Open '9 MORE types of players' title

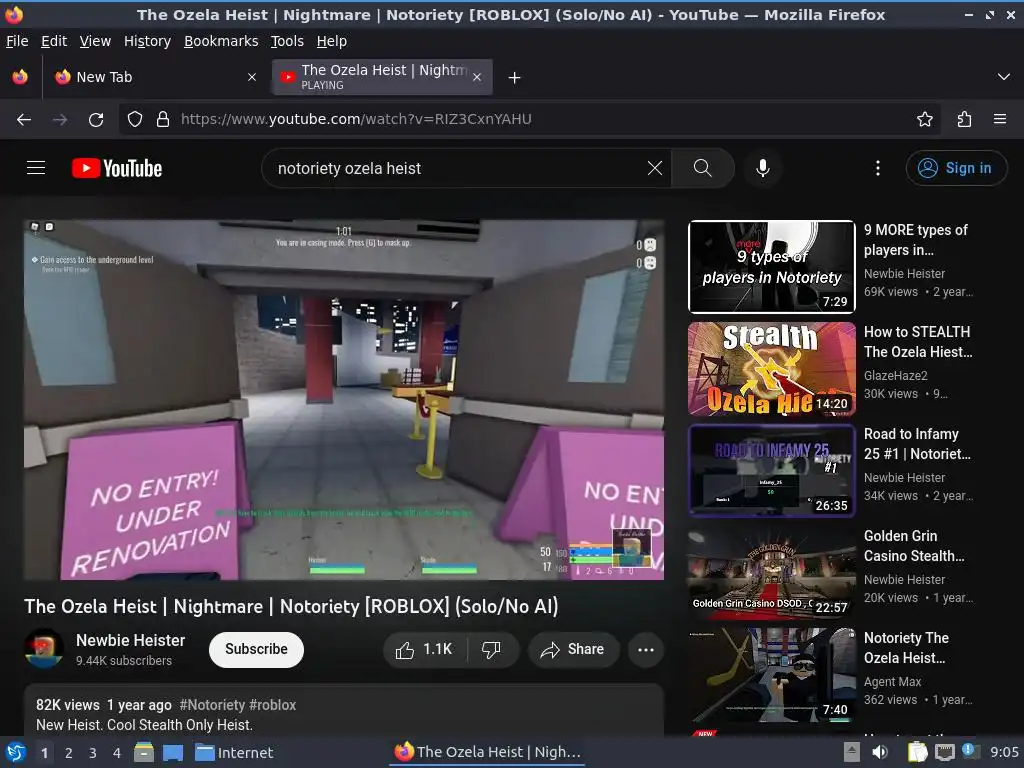click(x=916, y=240)
